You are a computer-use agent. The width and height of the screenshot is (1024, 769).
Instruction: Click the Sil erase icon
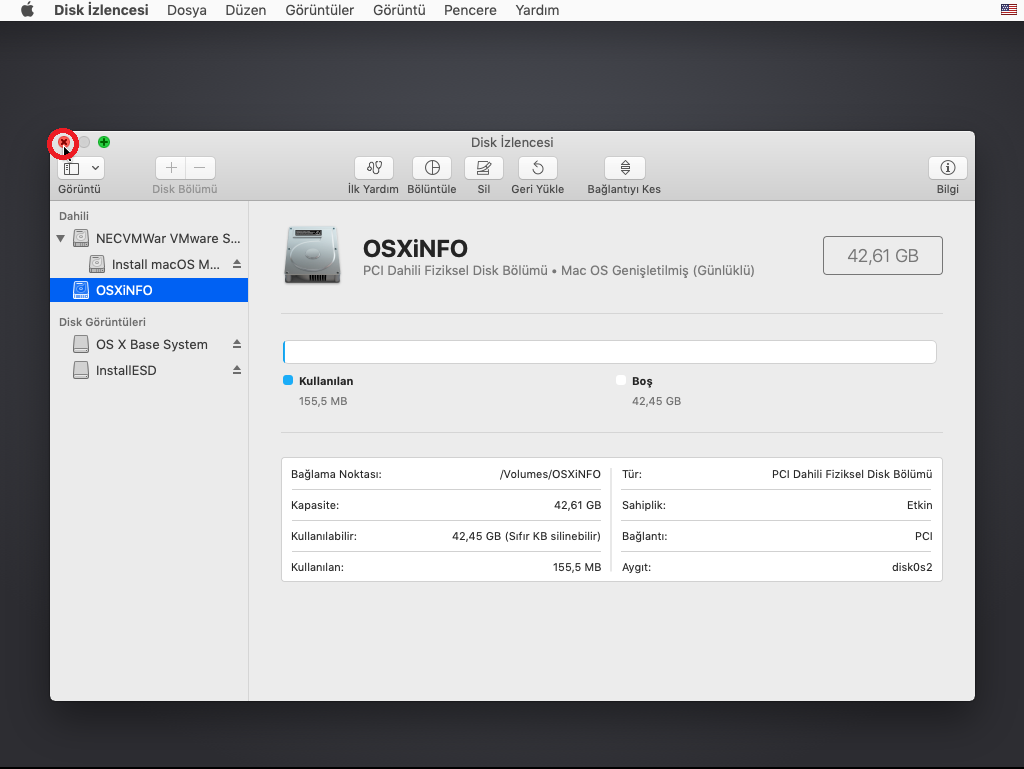[x=484, y=168]
